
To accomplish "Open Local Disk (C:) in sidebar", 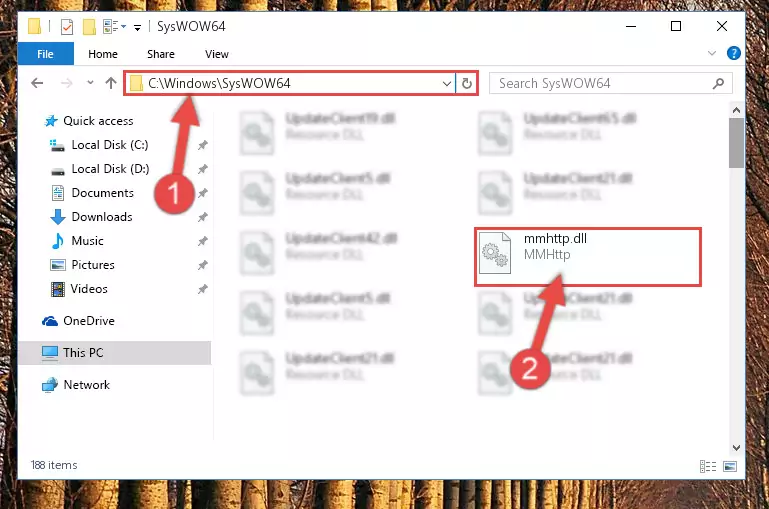I will click(110, 145).
